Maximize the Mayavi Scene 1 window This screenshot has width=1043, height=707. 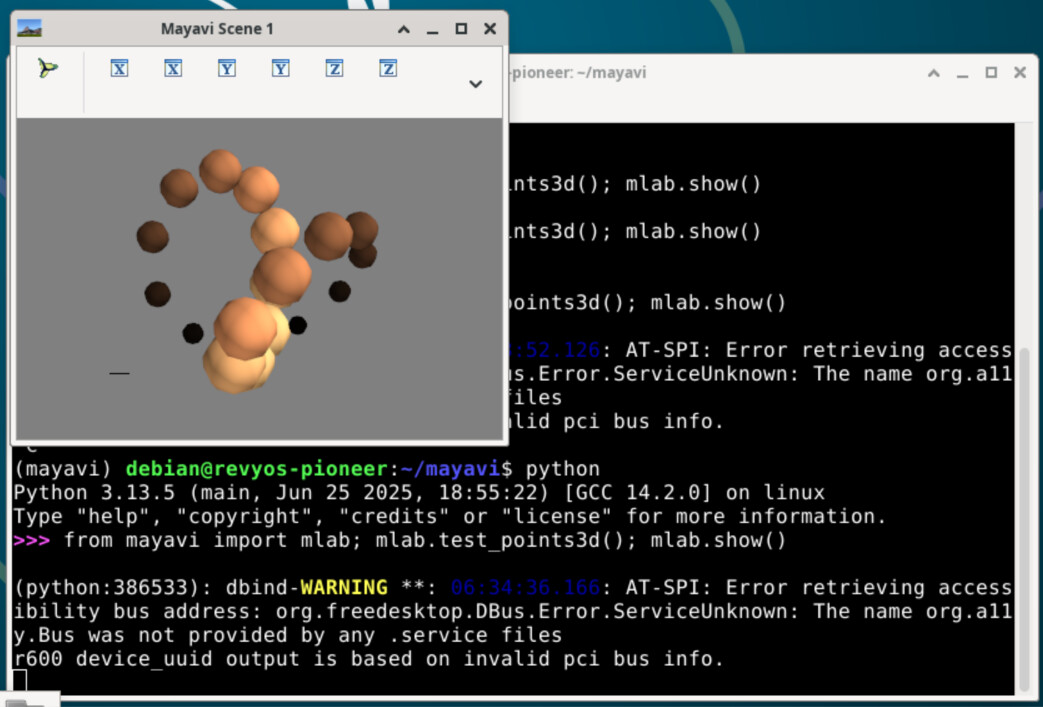(x=461, y=29)
